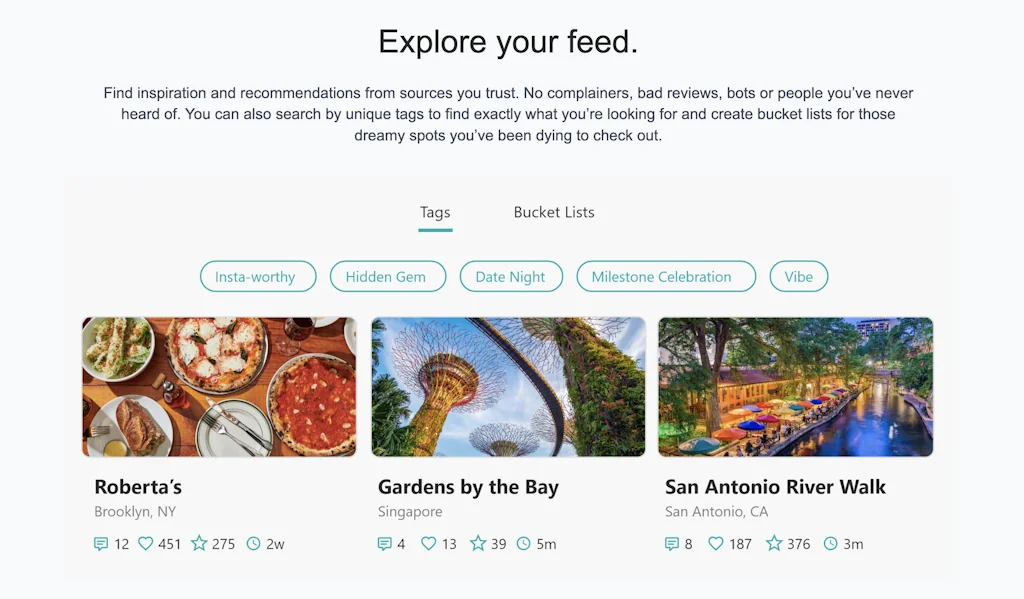Click clock icon on Roberta's card
Viewport: 1024px width, 599px height.
coord(254,544)
